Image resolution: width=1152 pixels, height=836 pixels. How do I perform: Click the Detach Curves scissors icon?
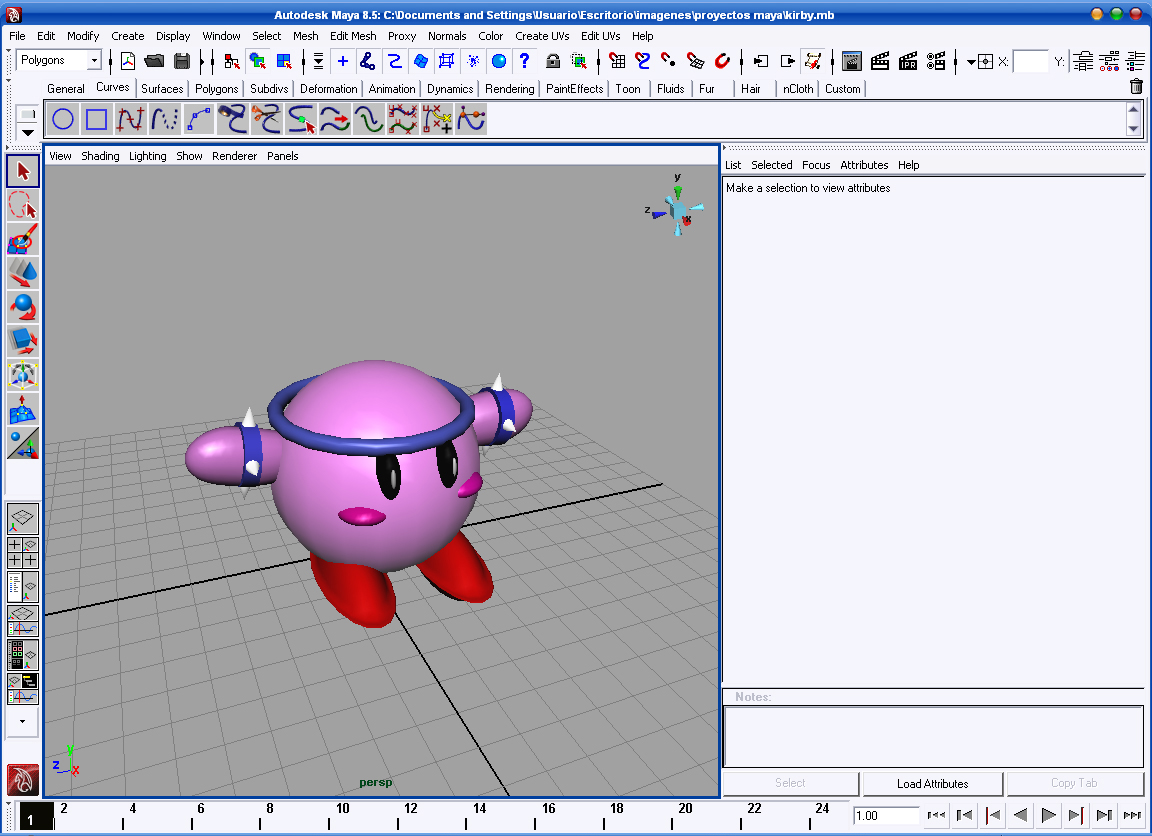pos(266,119)
